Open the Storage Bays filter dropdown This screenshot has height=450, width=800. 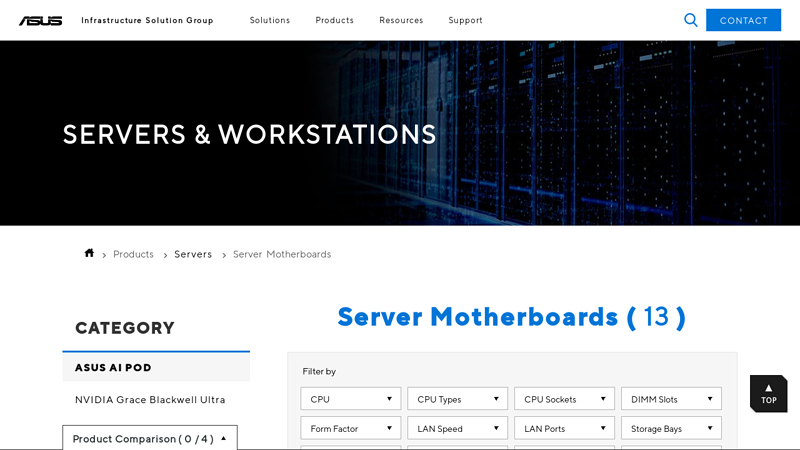coord(671,429)
